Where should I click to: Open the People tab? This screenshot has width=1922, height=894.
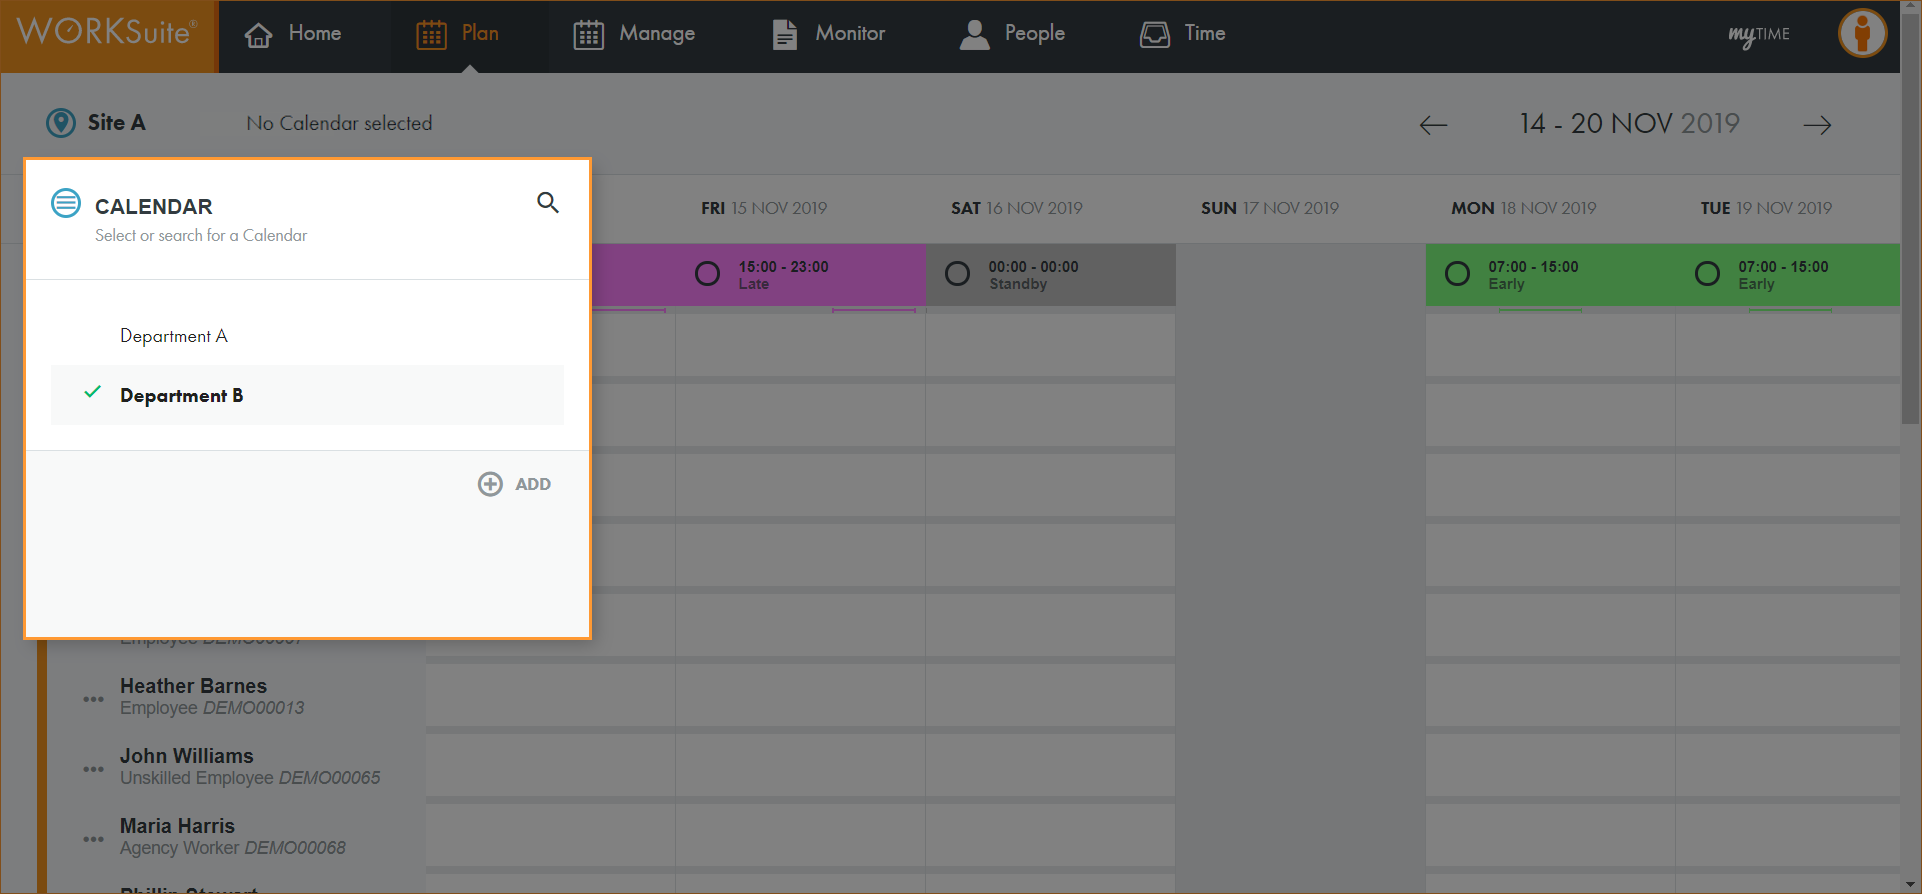pos(1012,34)
